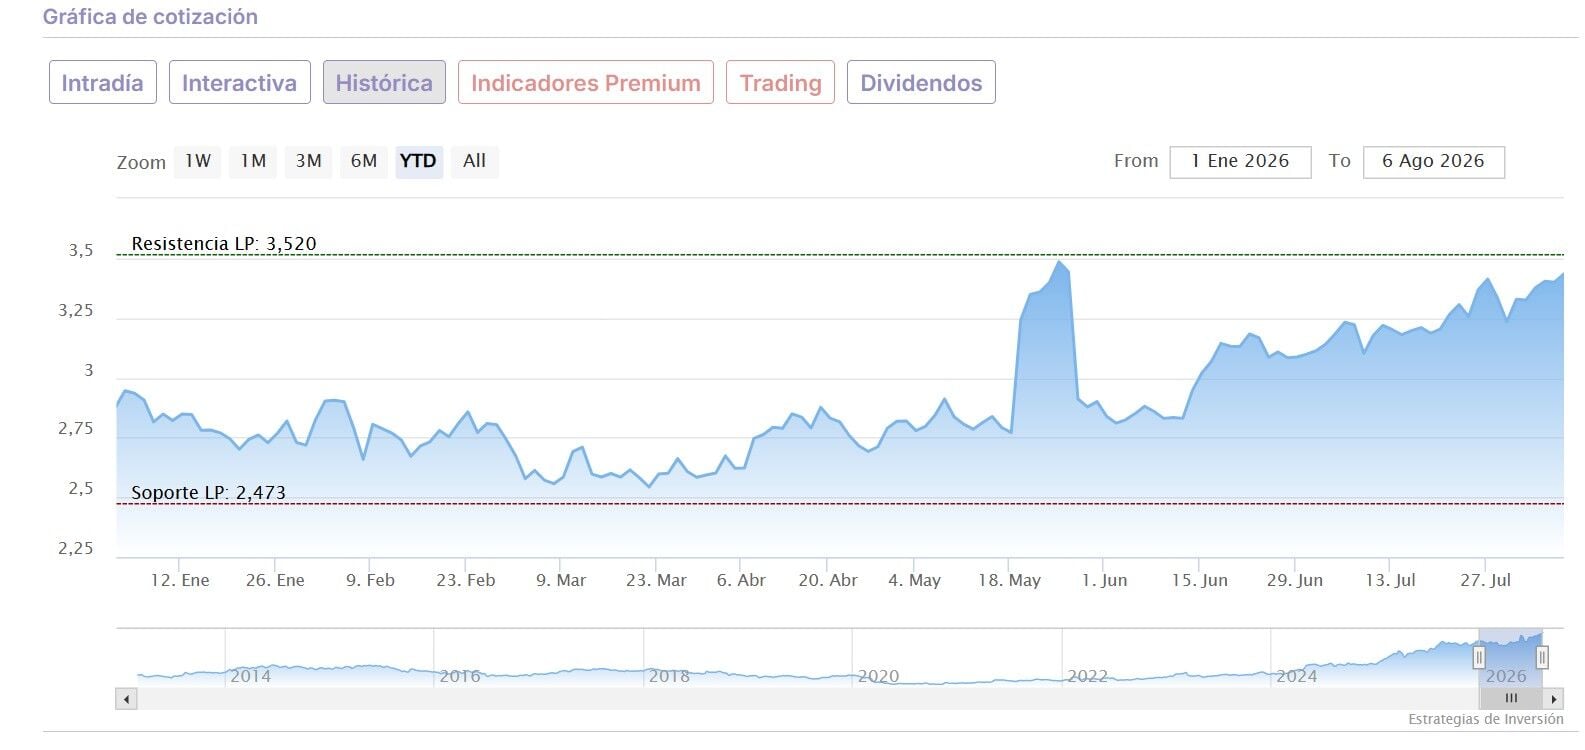Choose the 6M zoom range
Screen dimensions: 1585x750
[x=364, y=161]
